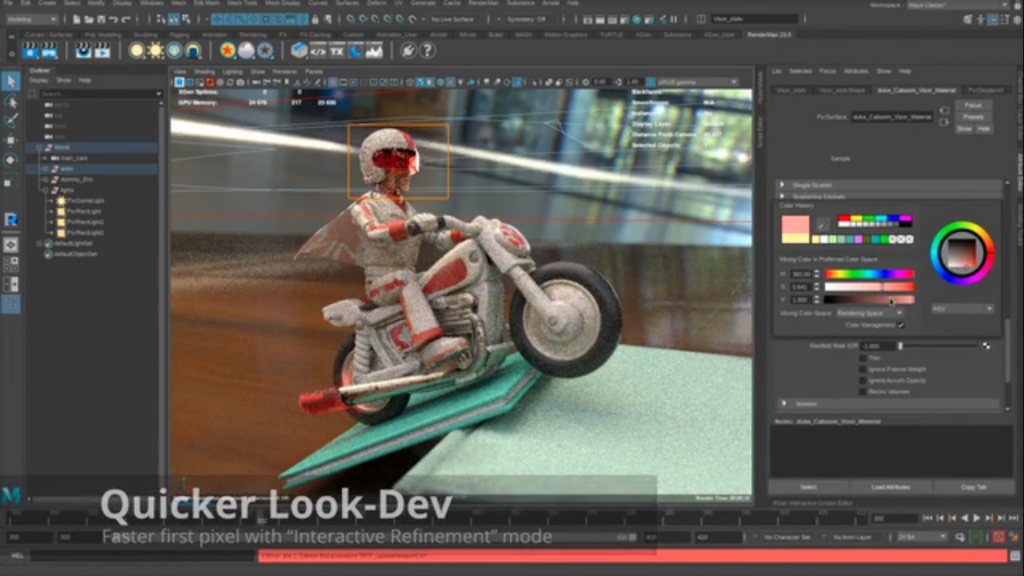The width and height of the screenshot is (1024, 576).
Task: Toggle the Thin checkbox
Action: (x=863, y=358)
